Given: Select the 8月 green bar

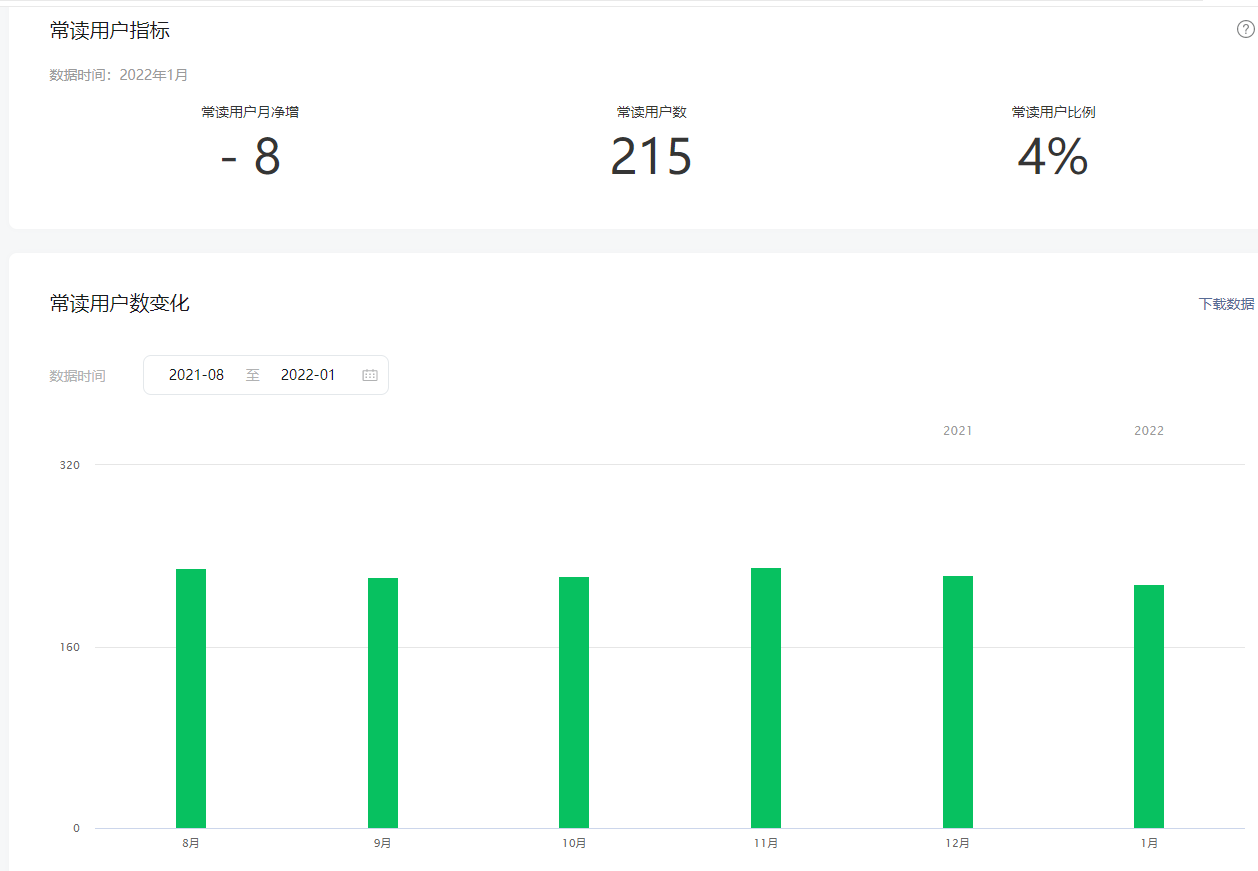Looking at the screenshot, I should [x=191, y=698].
